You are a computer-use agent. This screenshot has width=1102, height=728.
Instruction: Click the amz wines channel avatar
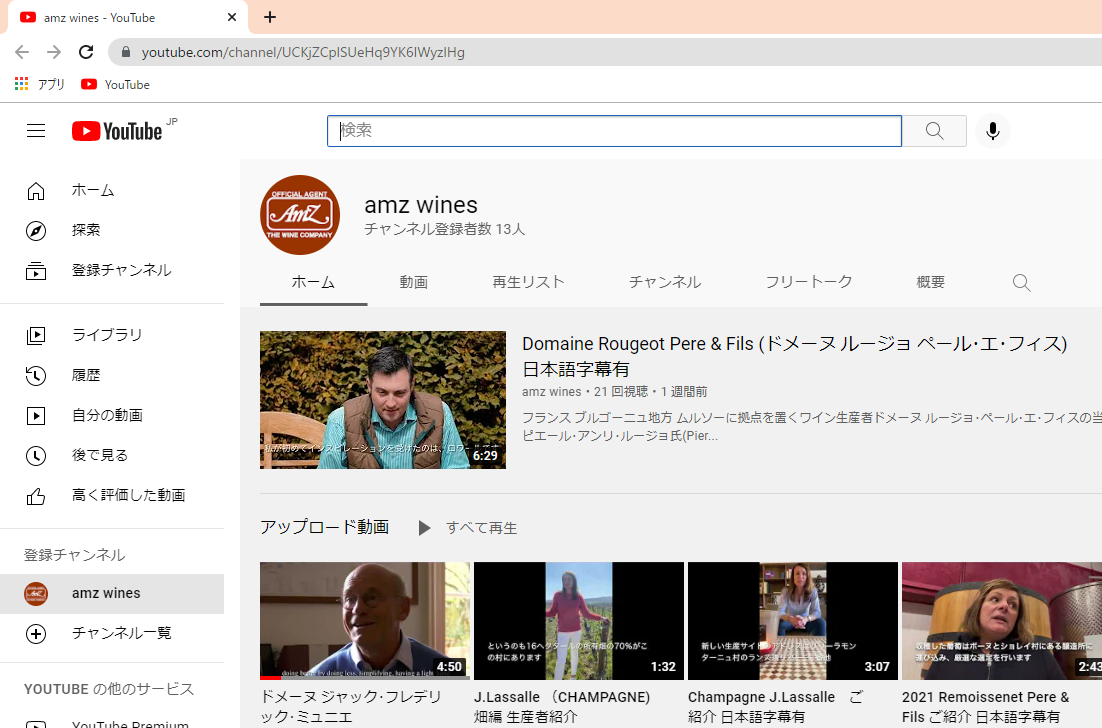point(300,215)
